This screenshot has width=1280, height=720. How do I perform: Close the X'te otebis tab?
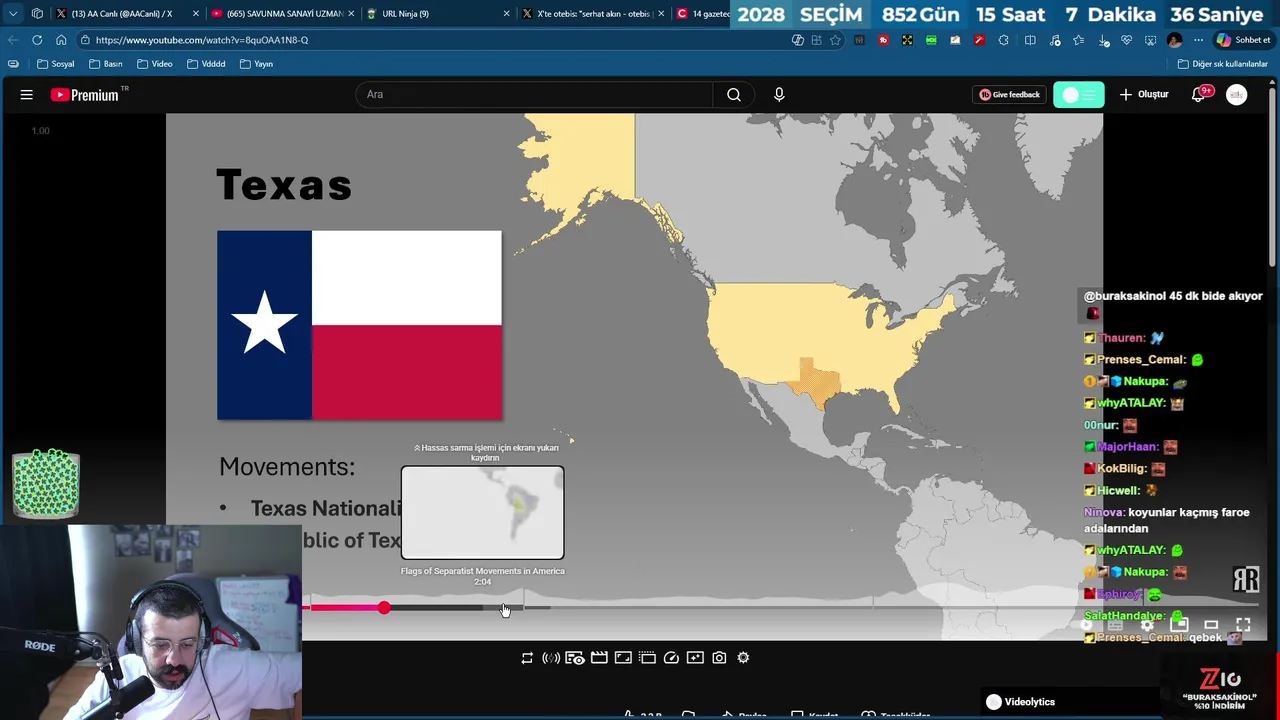point(661,14)
